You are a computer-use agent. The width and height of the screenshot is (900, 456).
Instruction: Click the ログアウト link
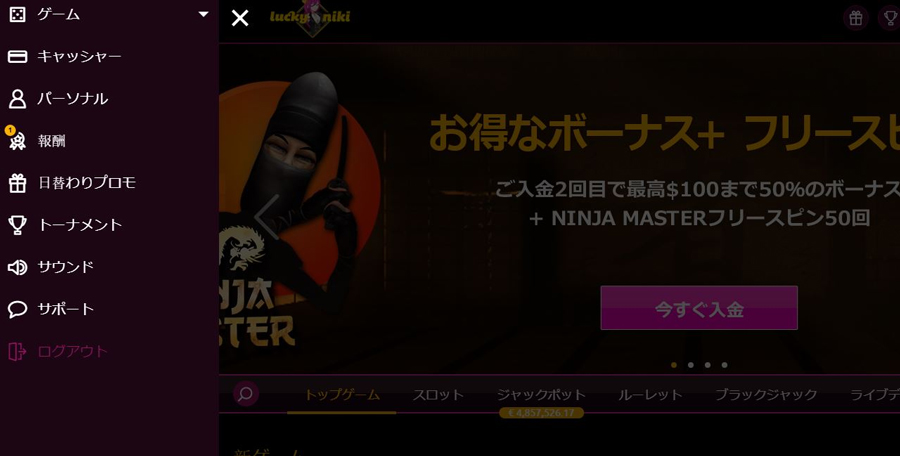click(x=72, y=351)
